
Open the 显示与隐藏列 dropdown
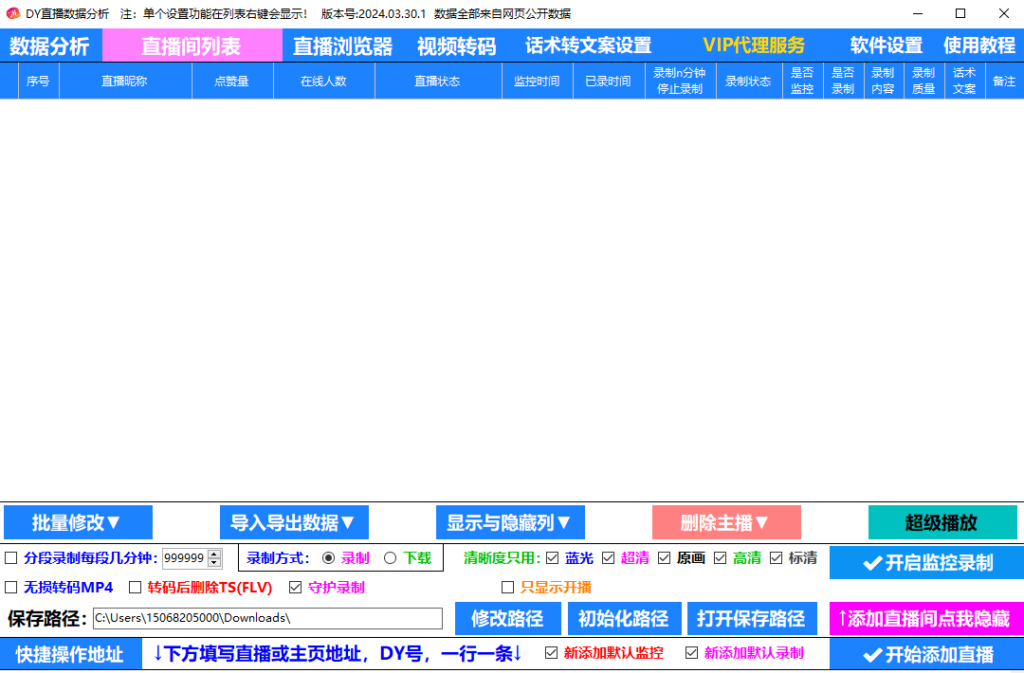tap(510, 521)
